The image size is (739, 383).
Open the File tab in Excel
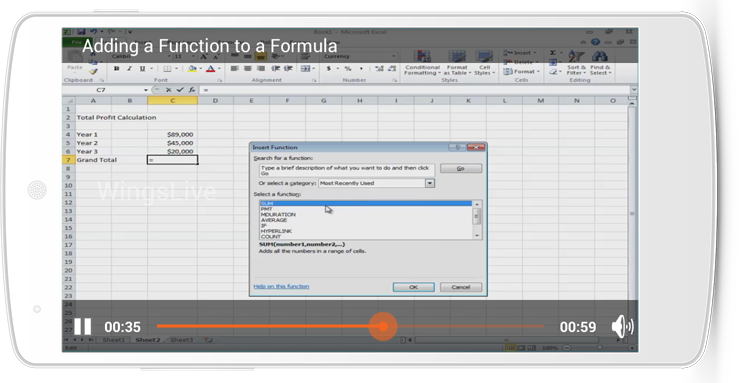click(77, 42)
